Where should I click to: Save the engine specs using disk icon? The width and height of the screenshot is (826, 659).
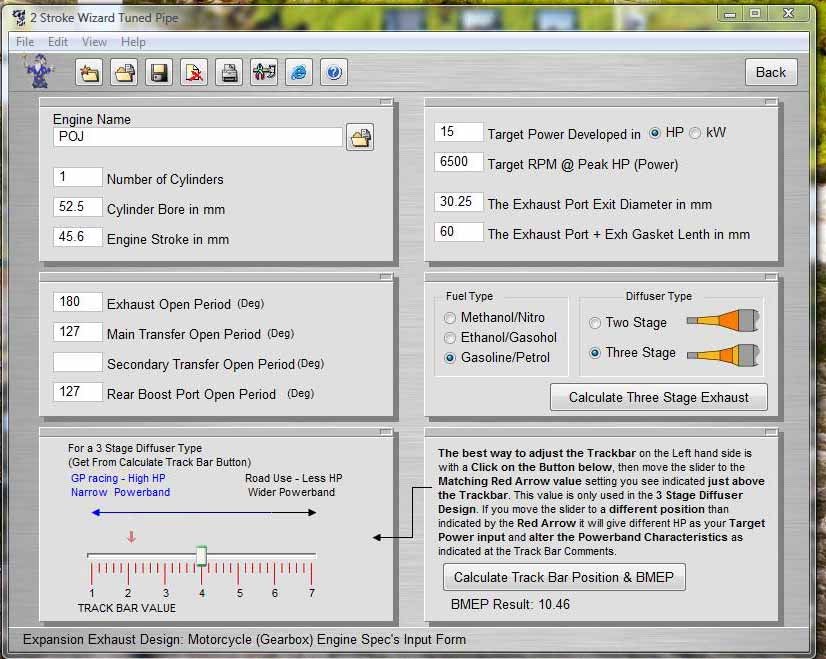[x=158, y=72]
